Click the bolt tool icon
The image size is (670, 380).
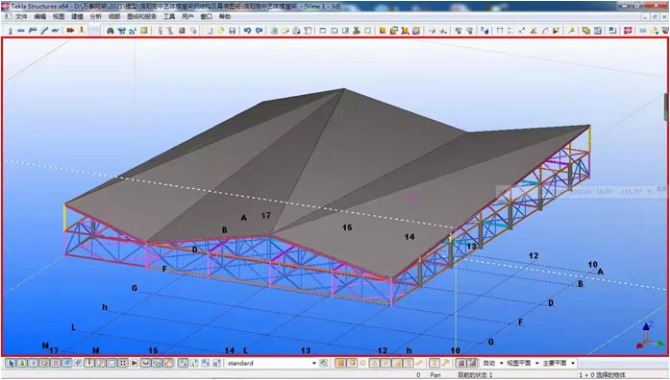tap(71, 31)
